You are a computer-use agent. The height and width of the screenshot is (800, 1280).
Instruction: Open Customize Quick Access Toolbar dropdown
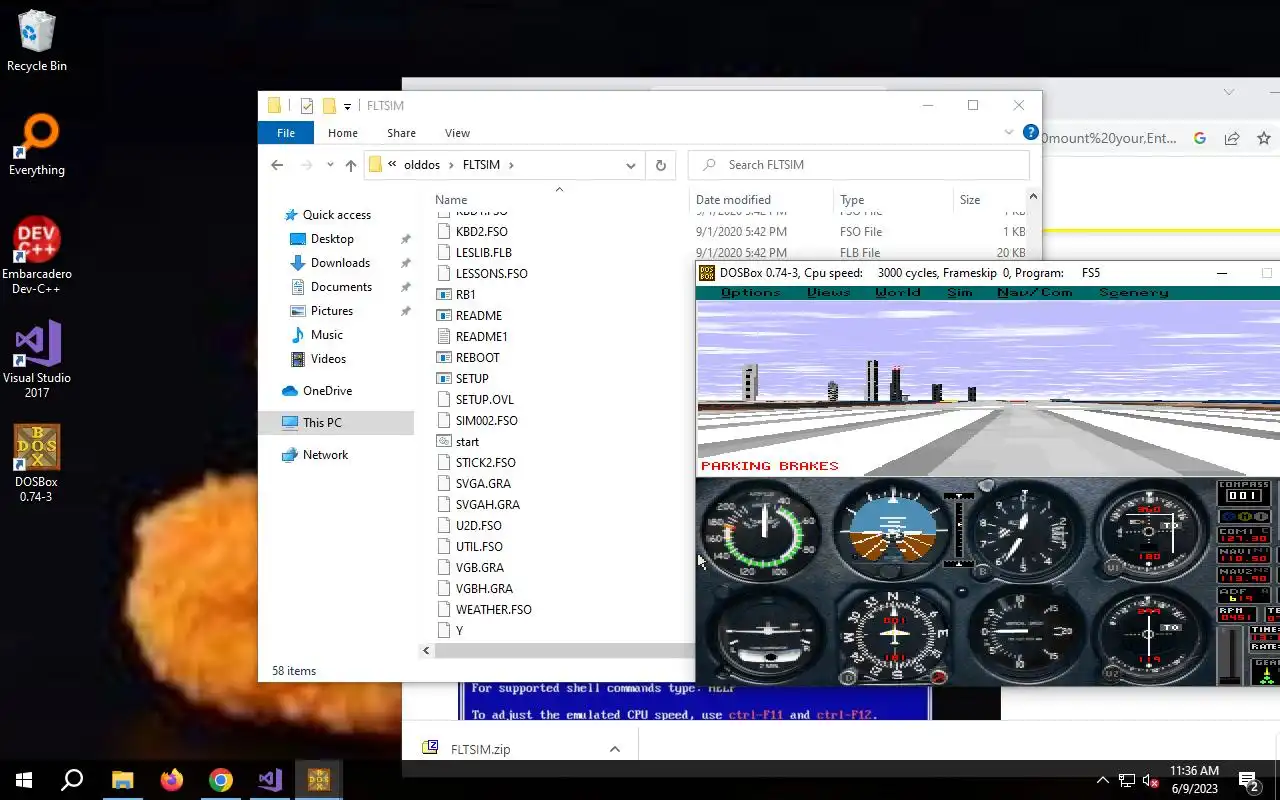(x=347, y=106)
